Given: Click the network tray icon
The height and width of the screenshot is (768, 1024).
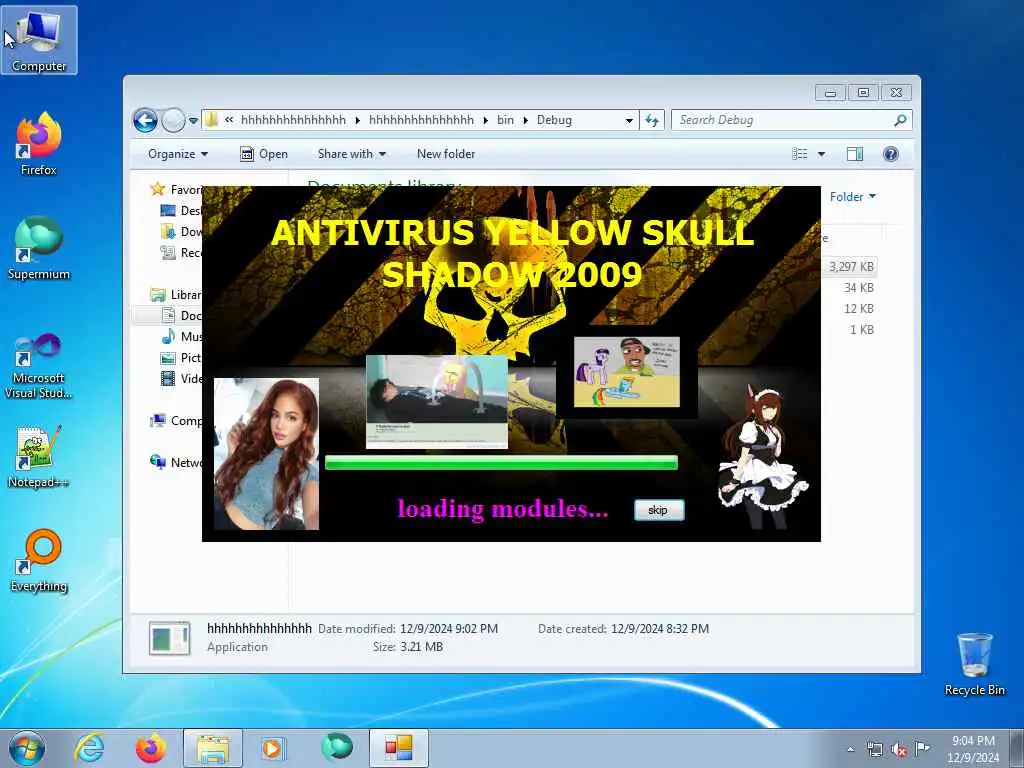Looking at the screenshot, I should pos(874,749).
